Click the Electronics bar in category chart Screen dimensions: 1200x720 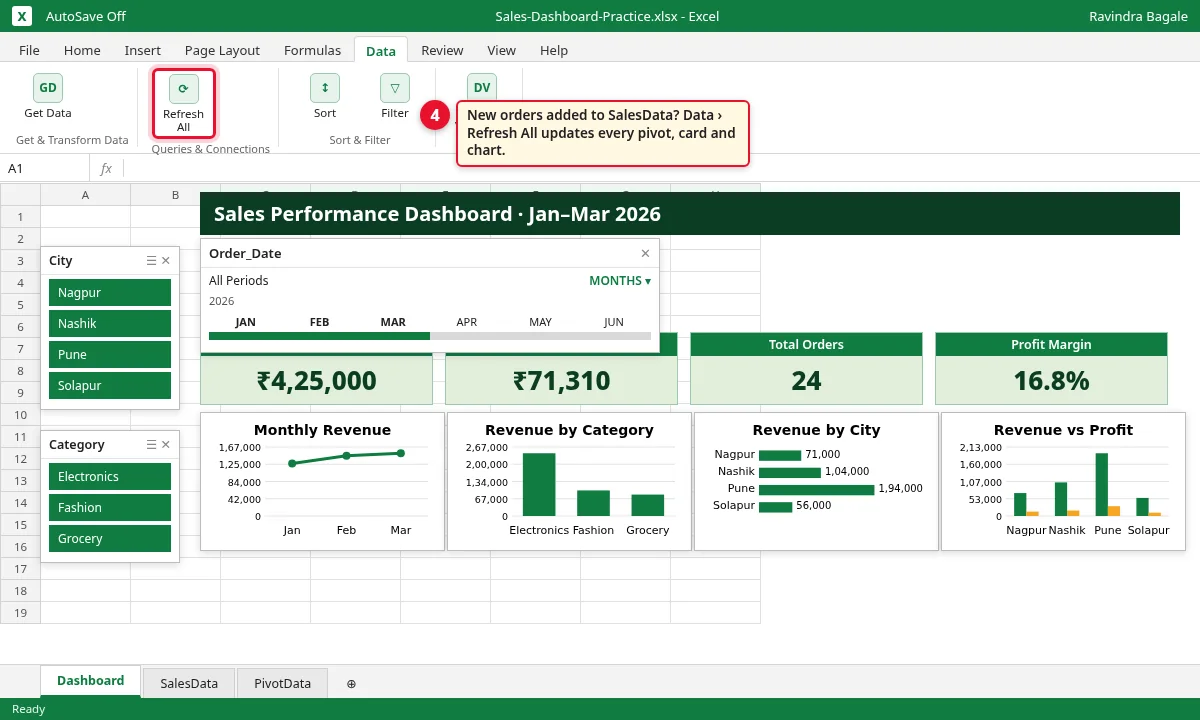click(x=539, y=484)
